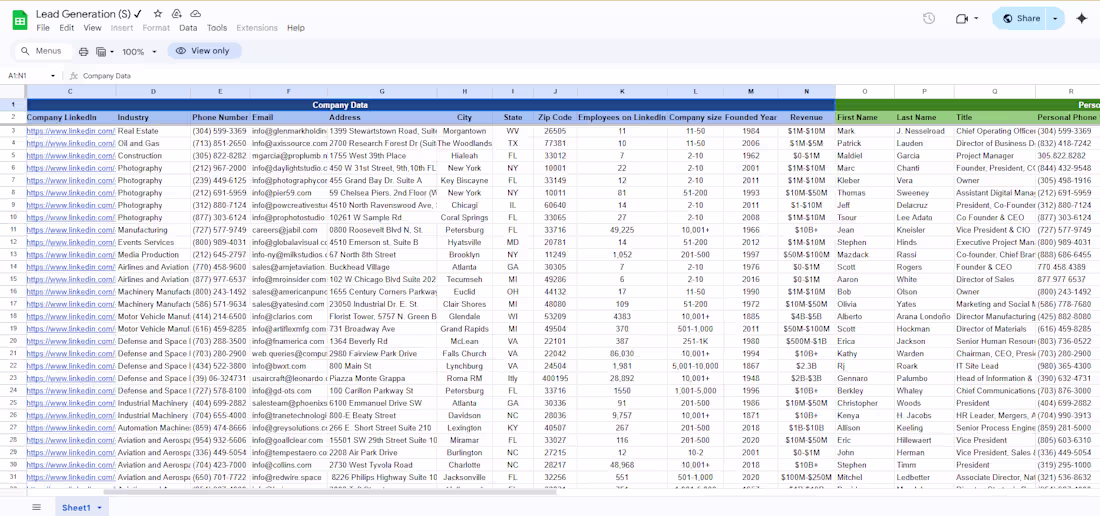This screenshot has height=516, width=1100.
Task: Click the Piazza Monte Grappa address cell
Action: point(382,379)
